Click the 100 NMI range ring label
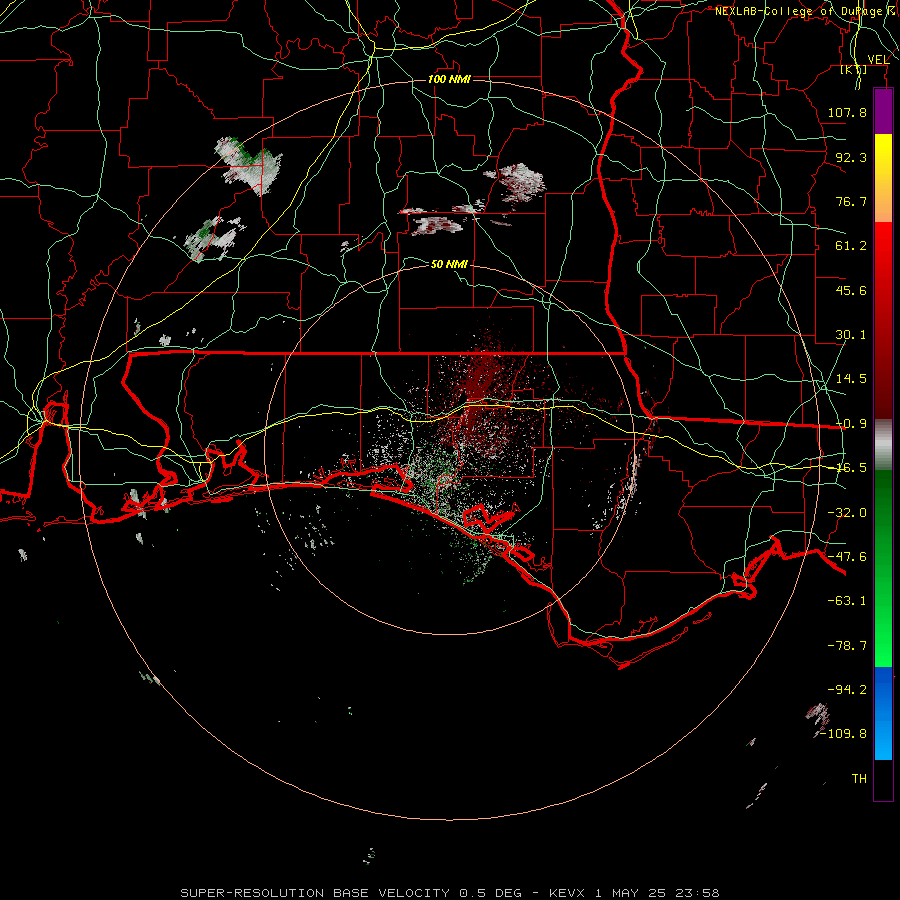 click(449, 79)
